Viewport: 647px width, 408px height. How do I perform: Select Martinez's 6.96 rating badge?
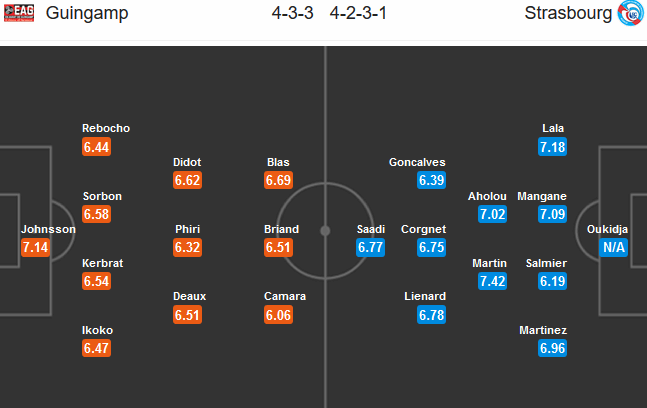coord(553,349)
